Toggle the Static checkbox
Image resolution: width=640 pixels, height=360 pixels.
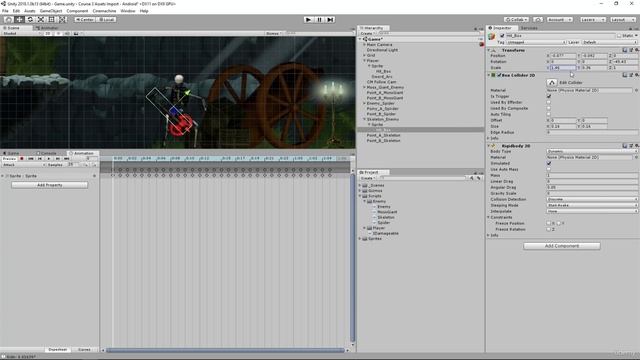pos(619,36)
